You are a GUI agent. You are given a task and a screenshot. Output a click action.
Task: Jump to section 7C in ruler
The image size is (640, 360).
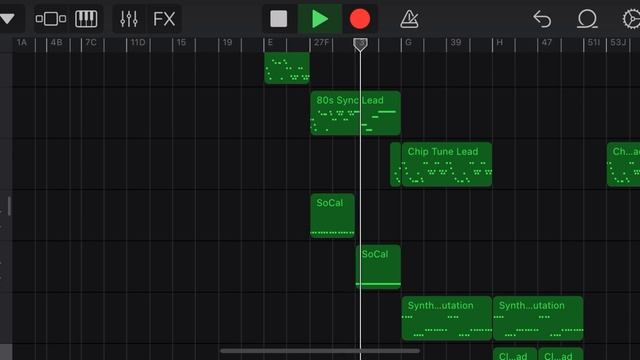(91, 42)
